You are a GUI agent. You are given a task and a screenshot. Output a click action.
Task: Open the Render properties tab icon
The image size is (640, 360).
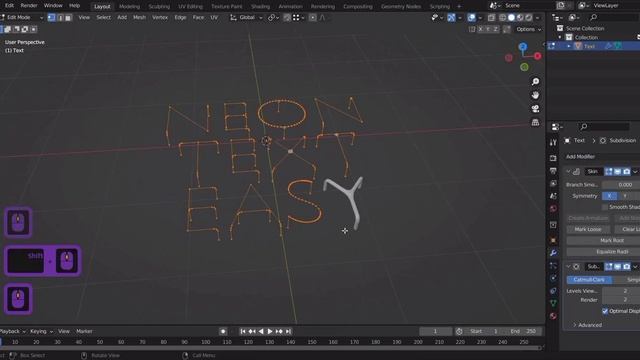553,158
